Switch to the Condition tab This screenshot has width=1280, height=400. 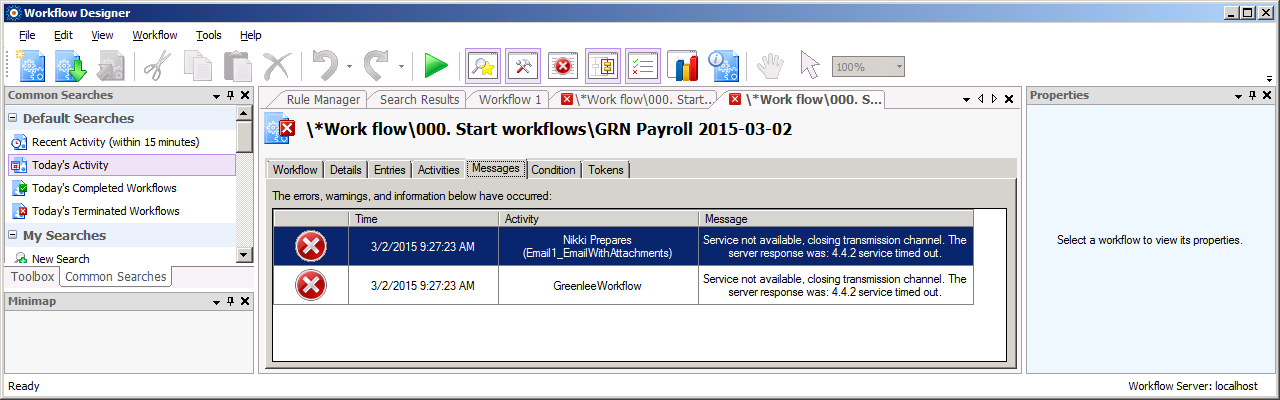(553, 170)
